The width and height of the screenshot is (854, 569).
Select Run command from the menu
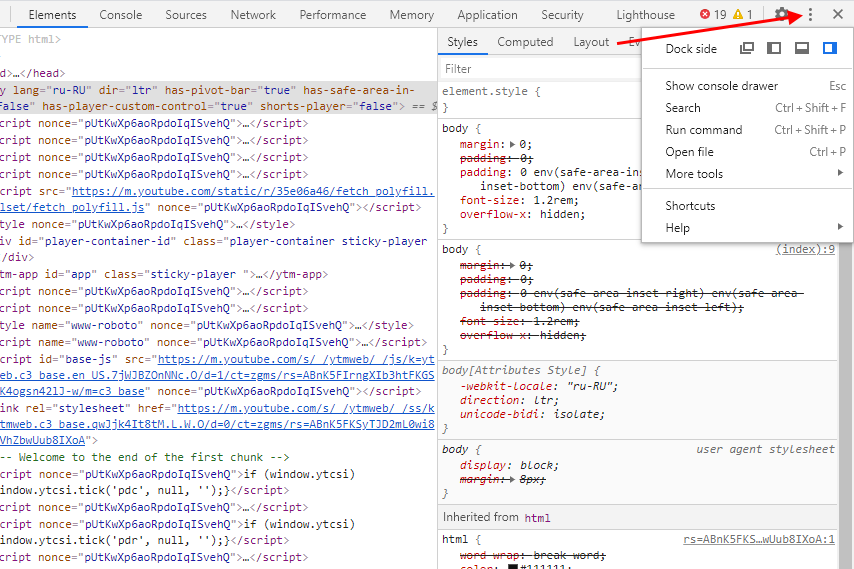click(x=704, y=130)
